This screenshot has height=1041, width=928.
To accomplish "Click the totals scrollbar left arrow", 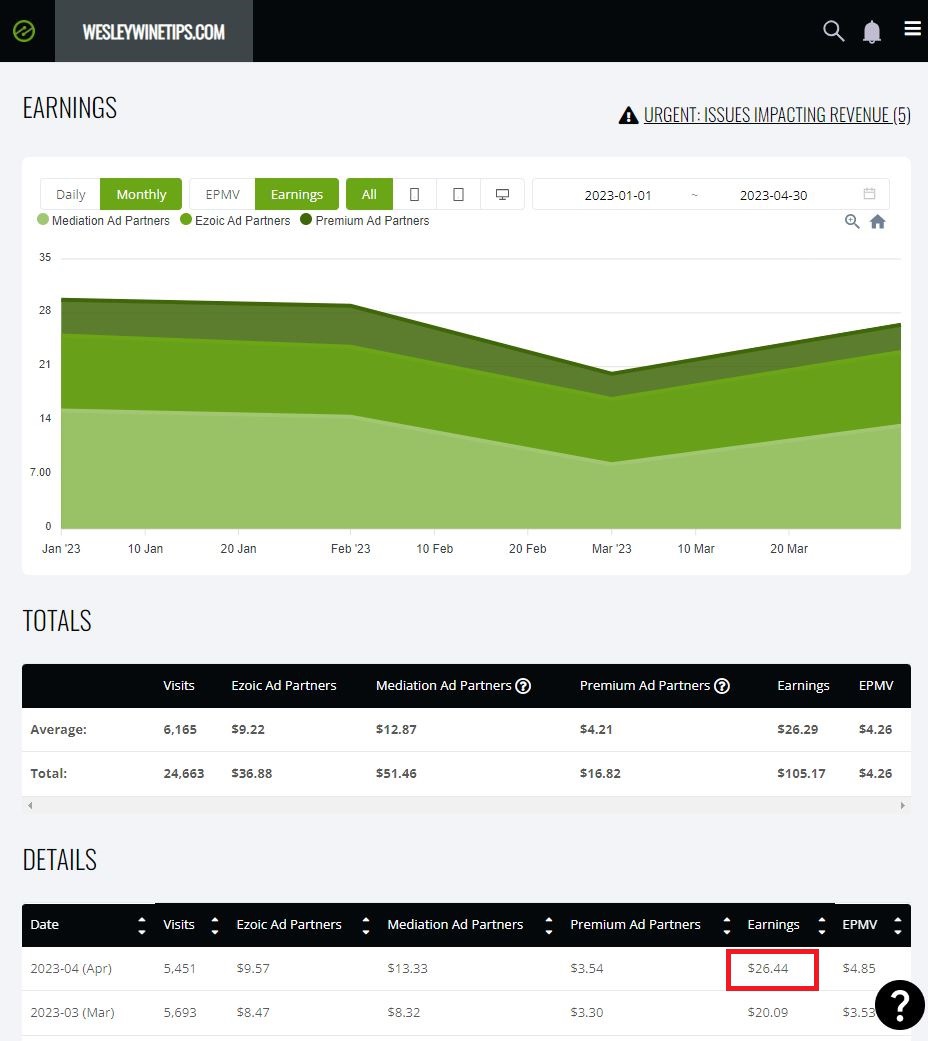I will pyautogui.click(x=30, y=806).
